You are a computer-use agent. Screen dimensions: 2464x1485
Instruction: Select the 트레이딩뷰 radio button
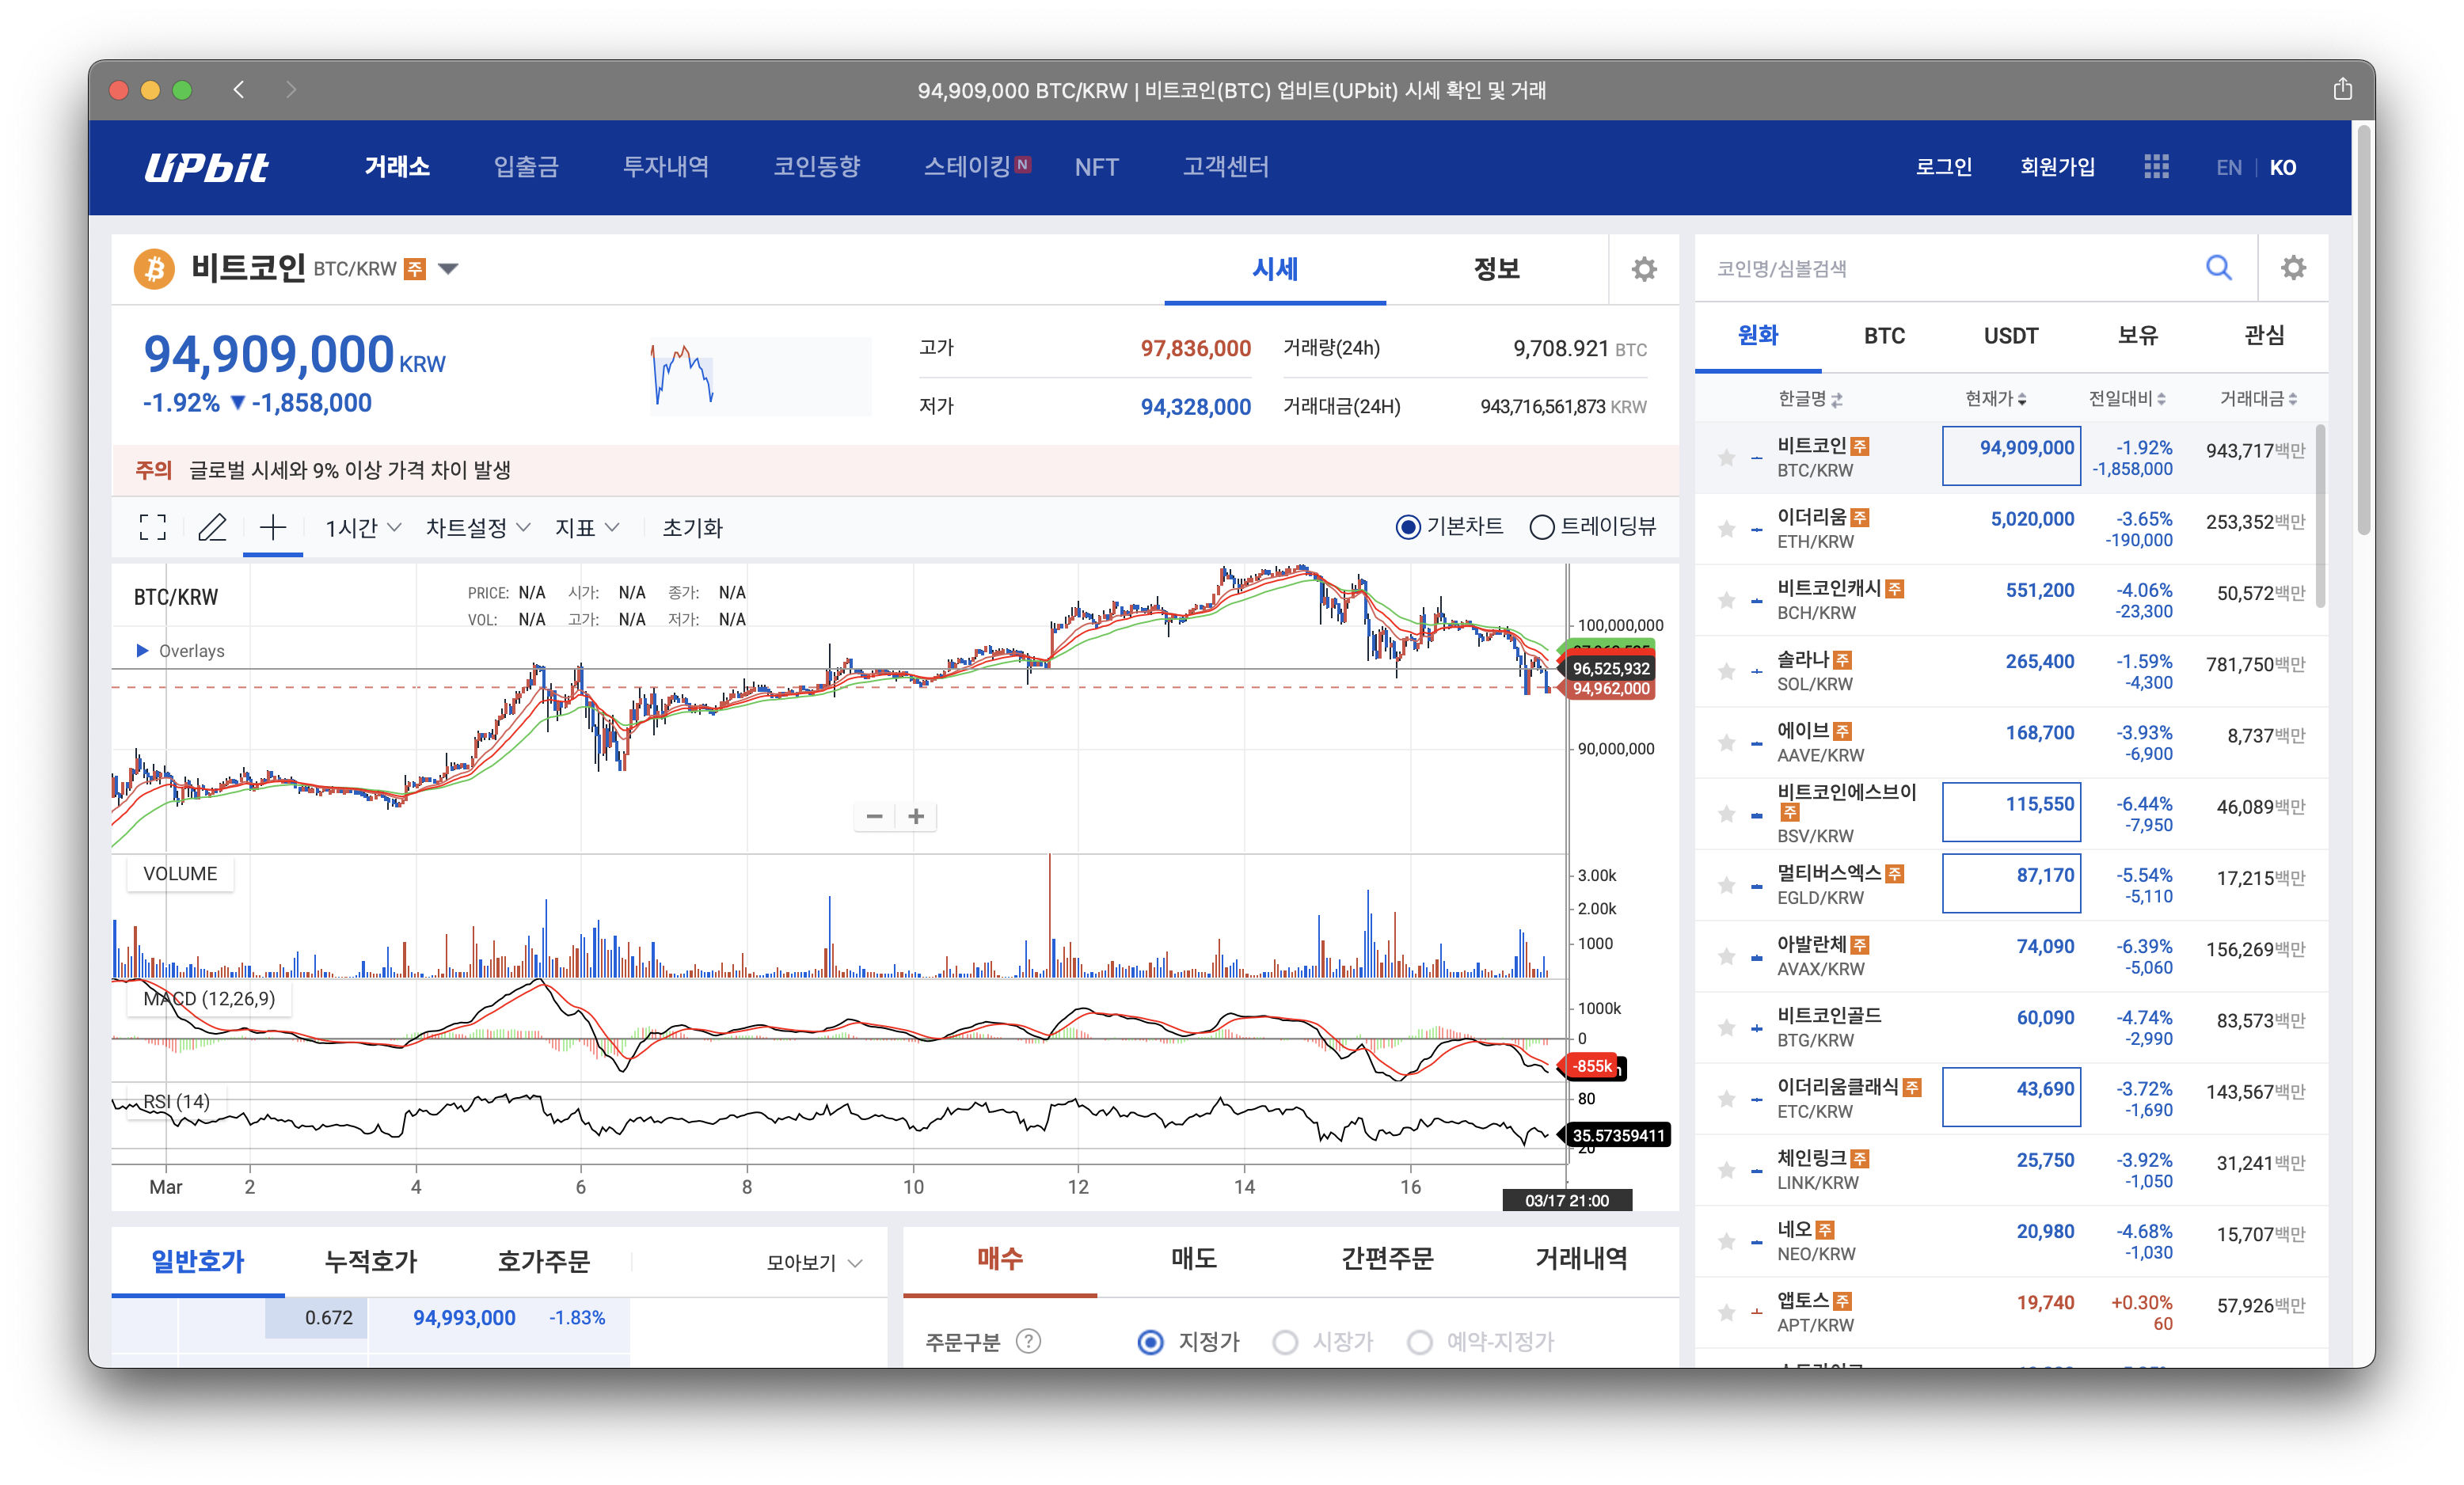click(1541, 526)
